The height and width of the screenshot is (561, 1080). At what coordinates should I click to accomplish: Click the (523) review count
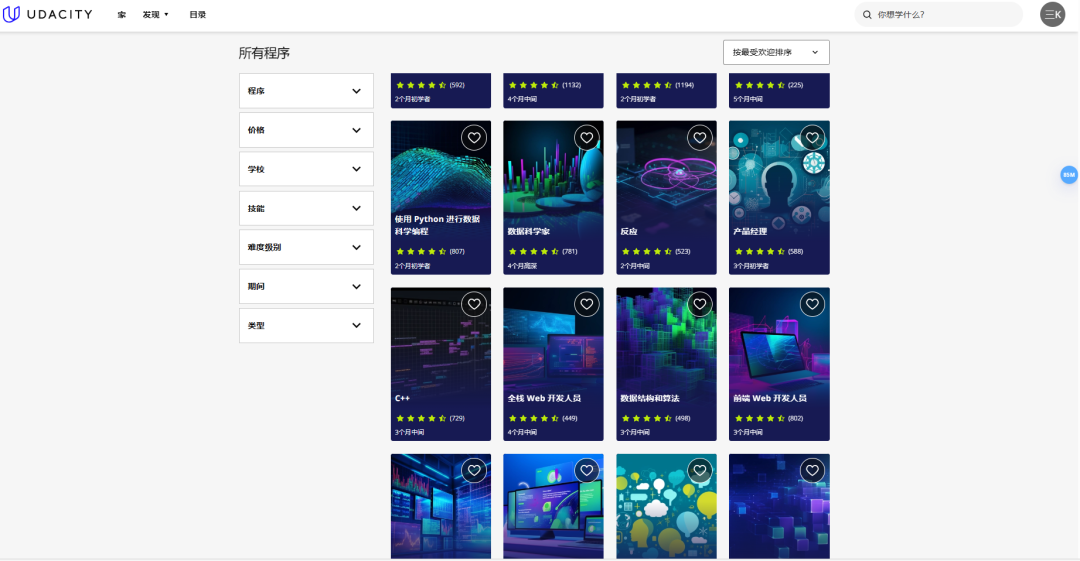[x=683, y=252]
